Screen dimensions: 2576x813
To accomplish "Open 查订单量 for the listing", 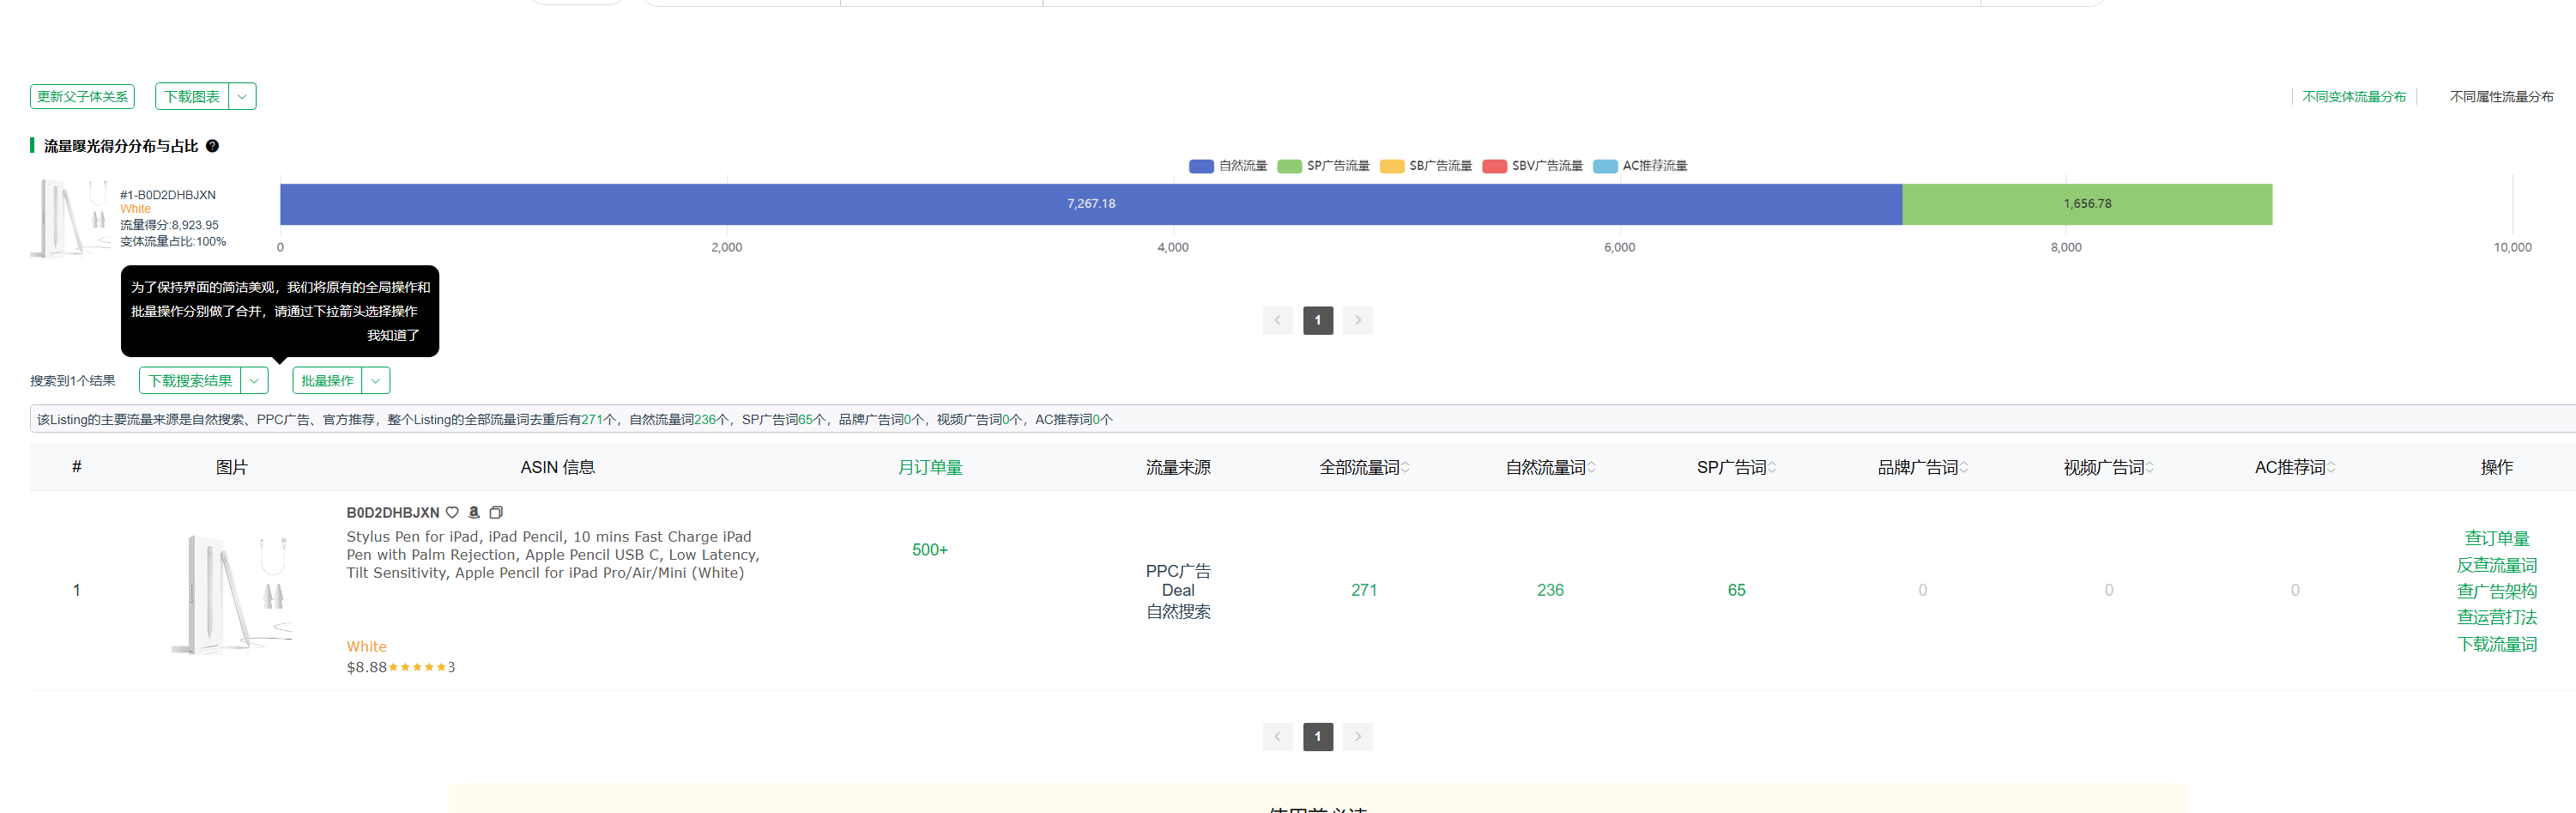I will [2498, 537].
